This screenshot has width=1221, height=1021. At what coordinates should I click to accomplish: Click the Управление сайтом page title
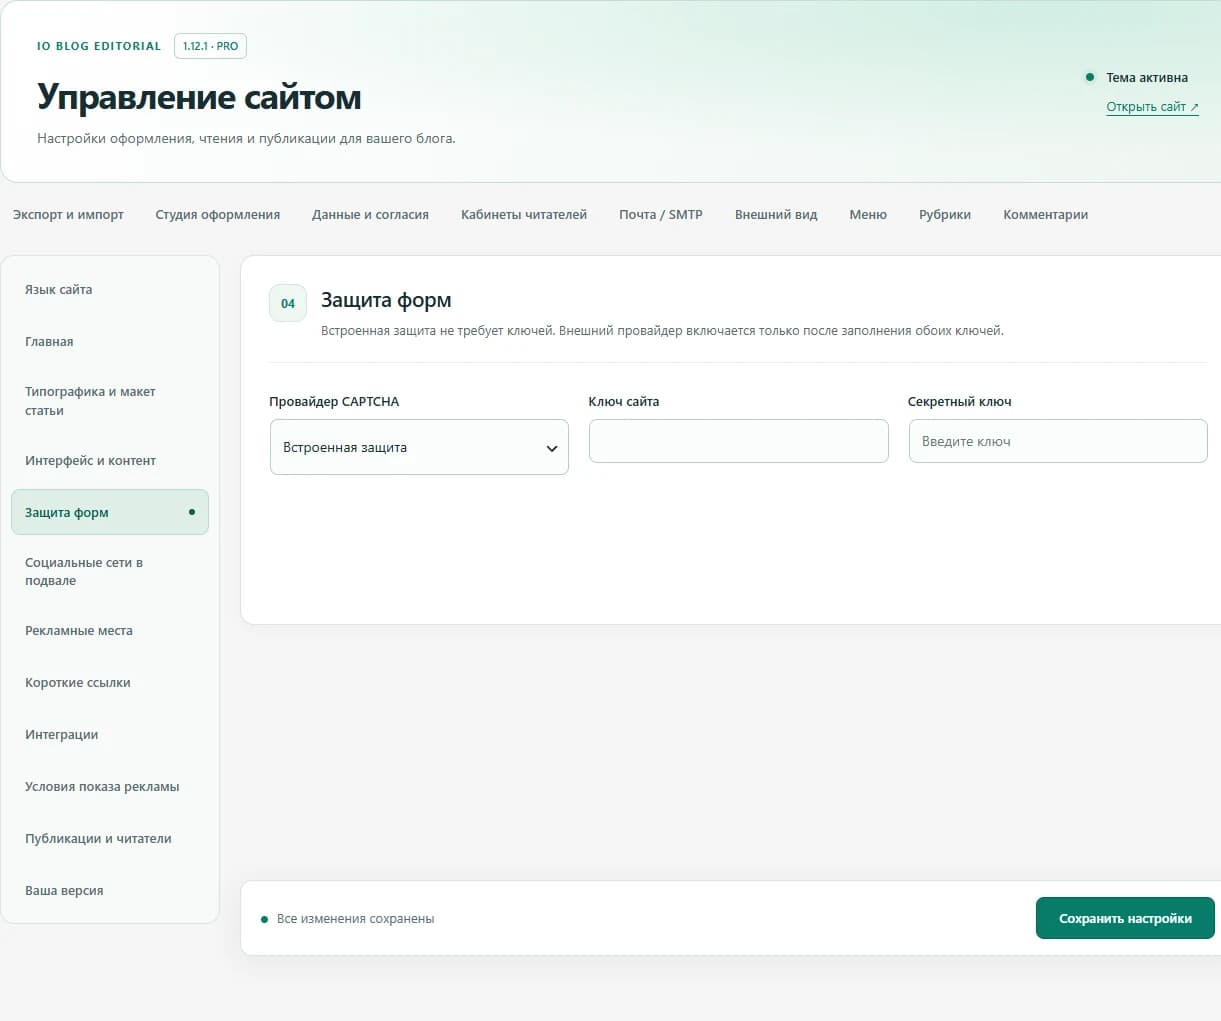point(199,97)
